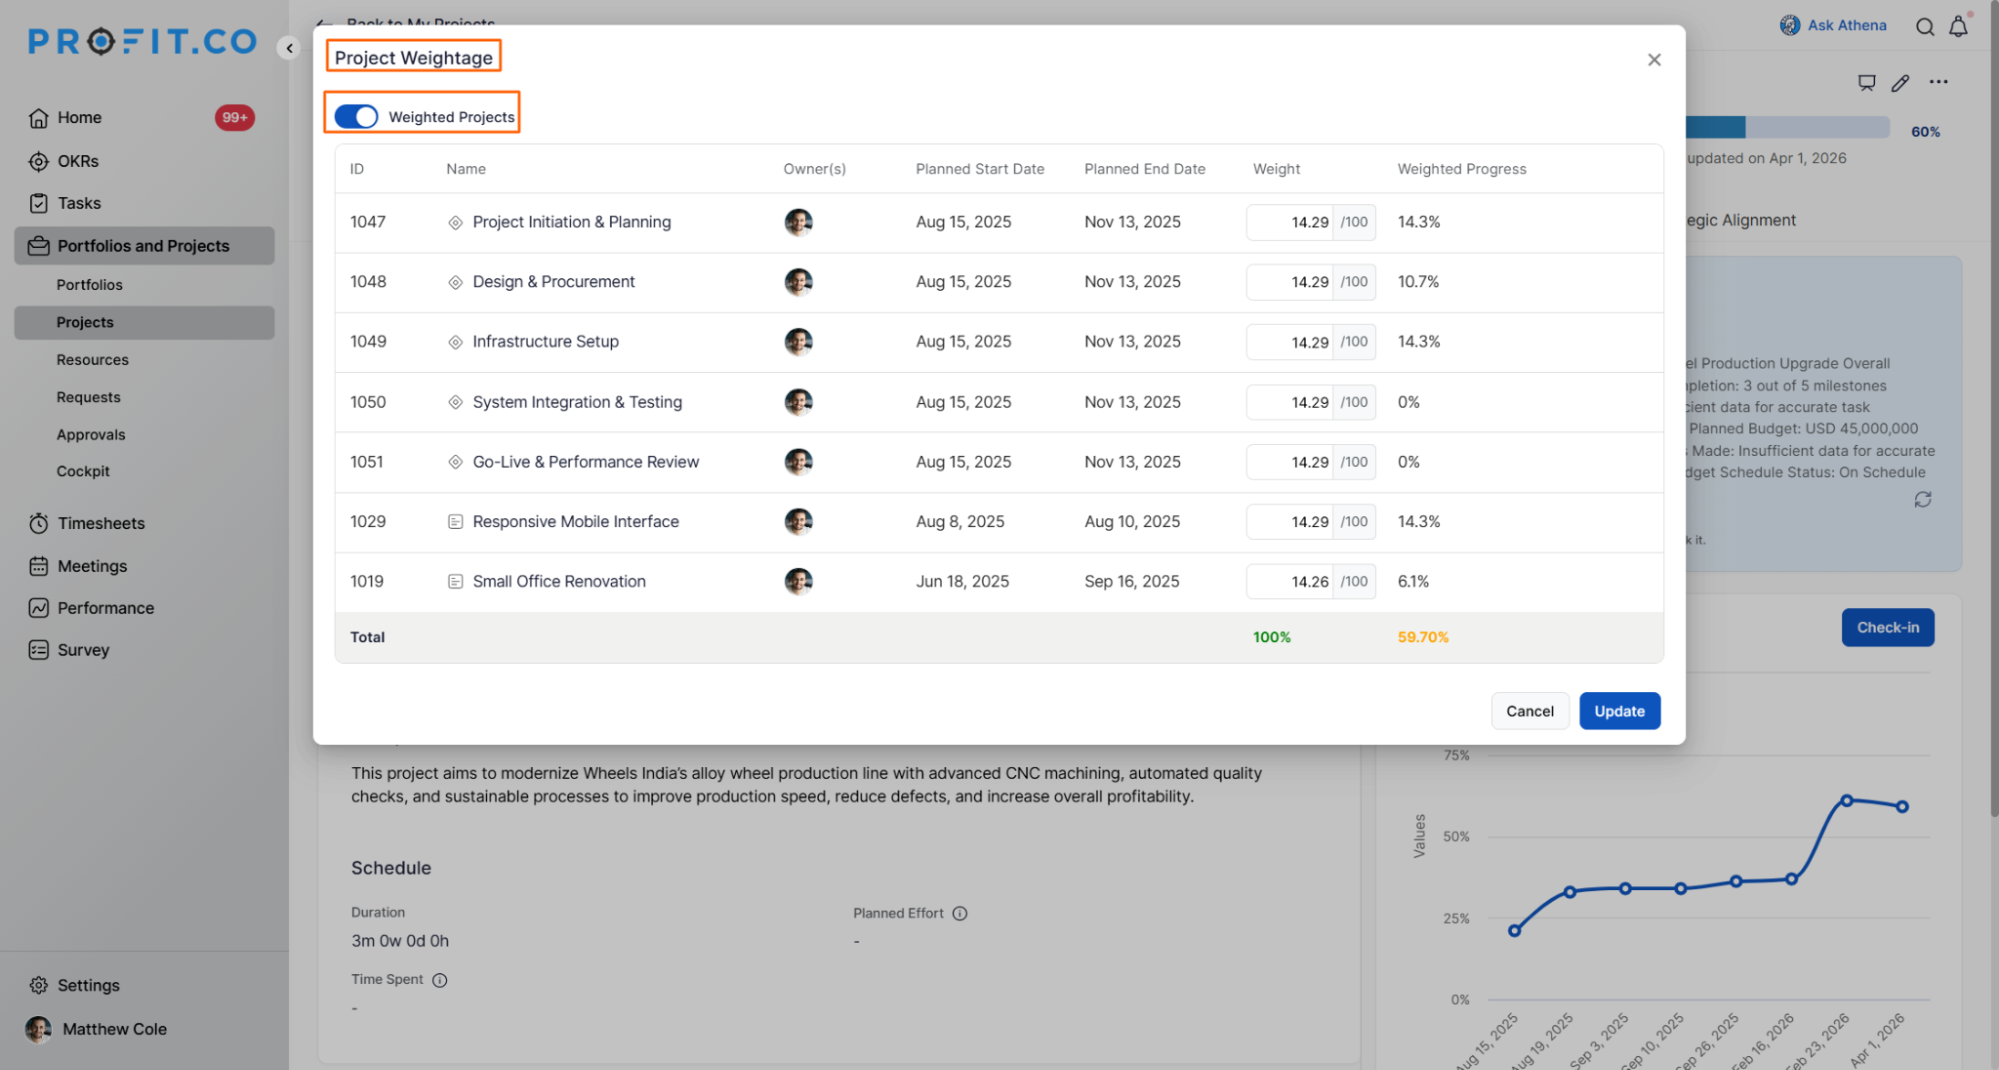Screen dimensions: 1999x1070
Task: Click the Cancel button
Action: [x=1529, y=711]
